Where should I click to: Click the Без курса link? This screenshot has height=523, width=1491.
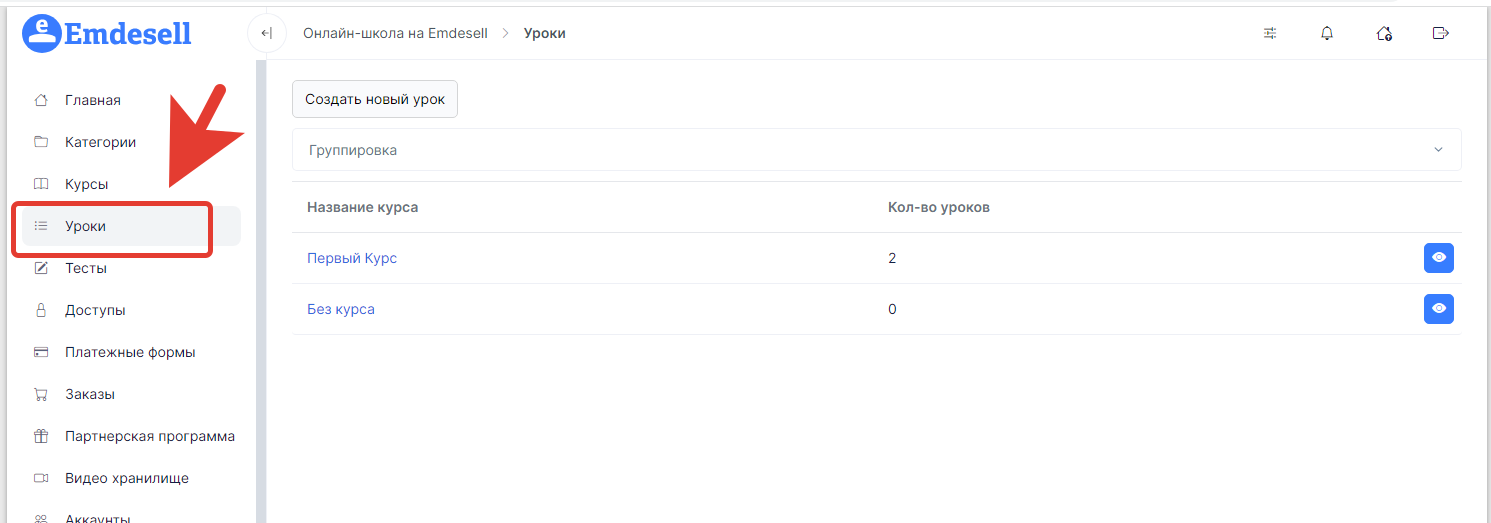(x=341, y=309)
